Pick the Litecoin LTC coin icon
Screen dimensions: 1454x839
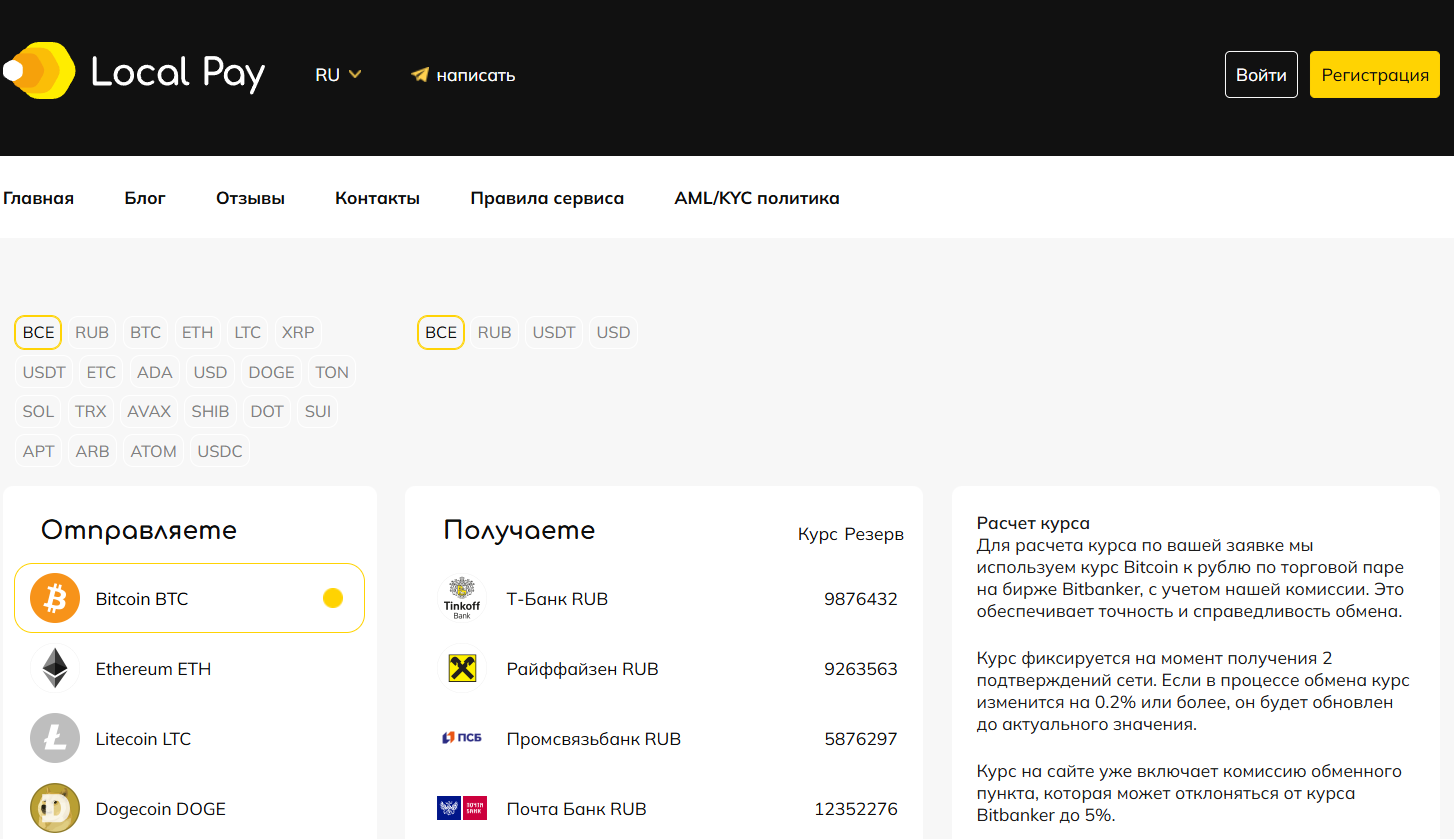tap(55, 739)
